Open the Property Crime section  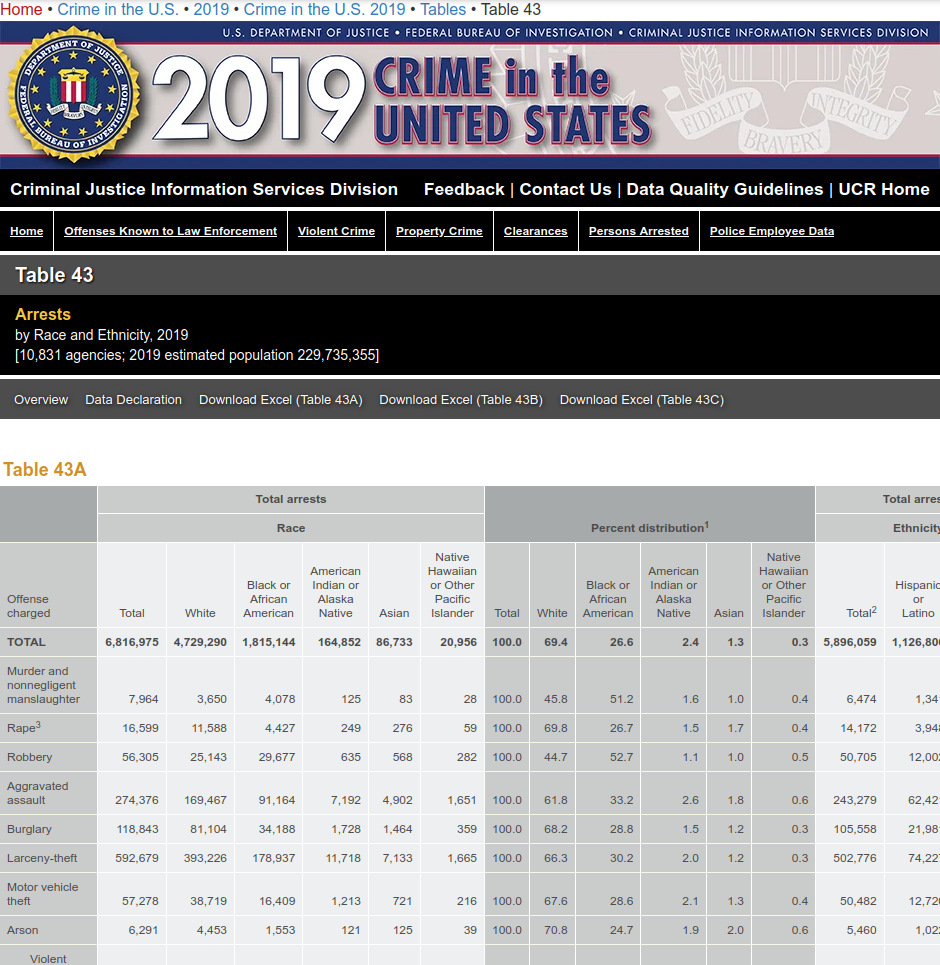click(439, 231)
